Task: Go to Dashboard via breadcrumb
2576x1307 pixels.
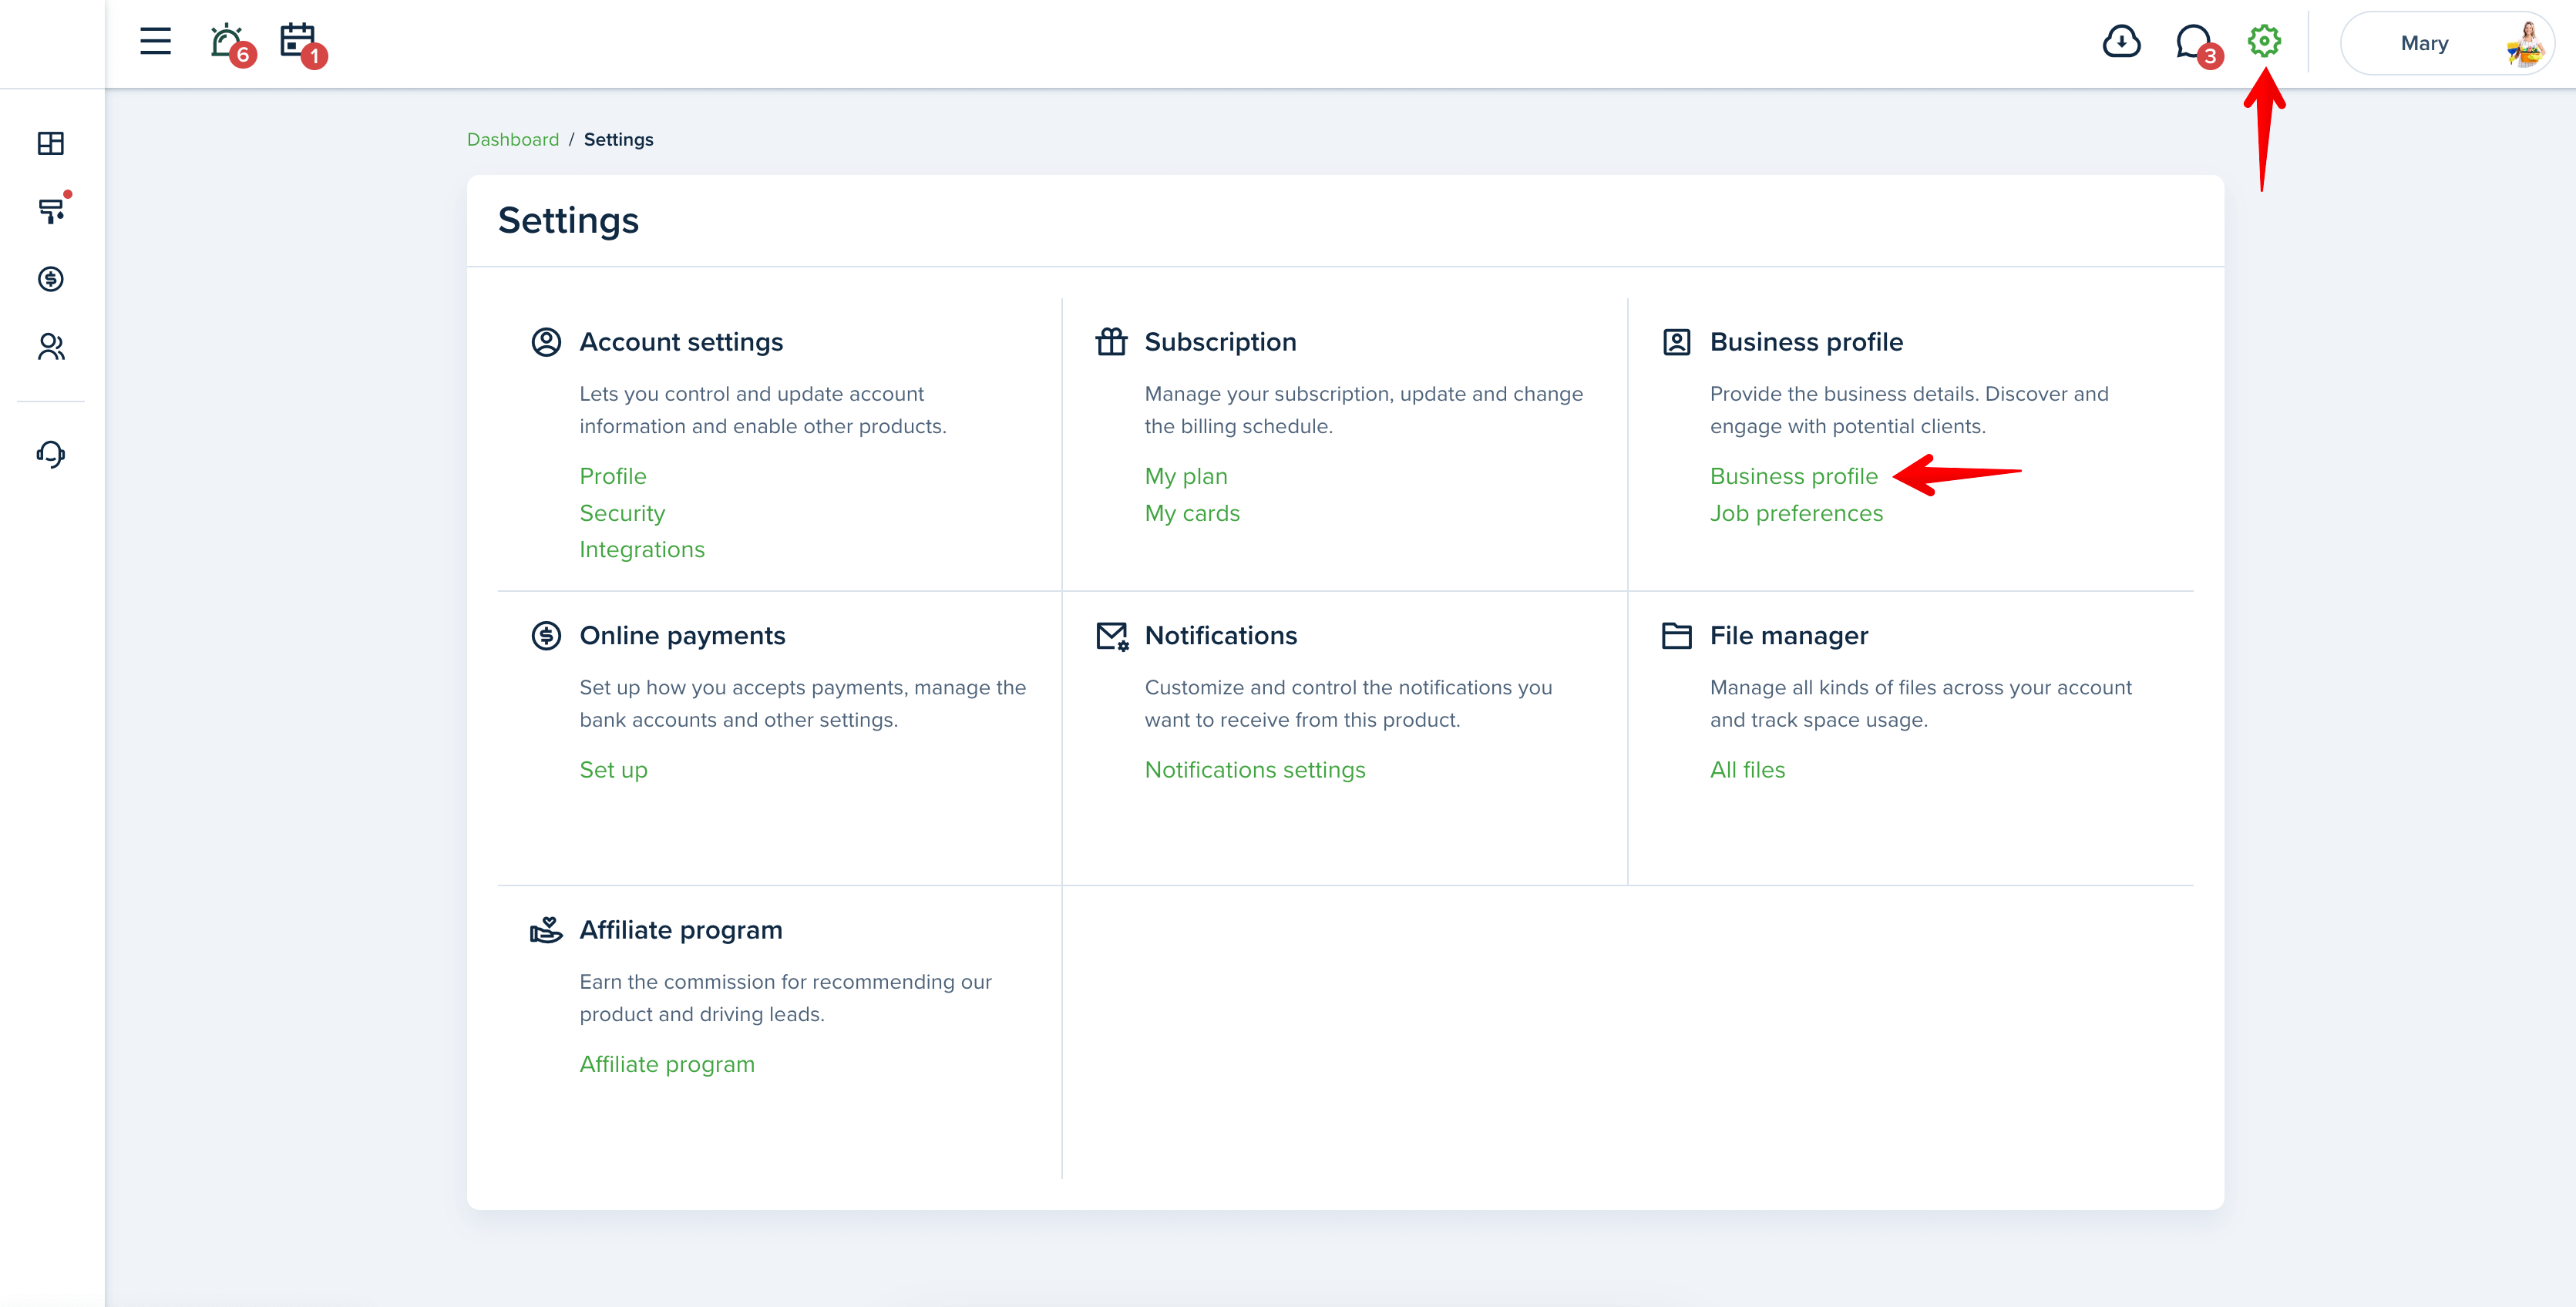Action: click(x=513, y=139)
